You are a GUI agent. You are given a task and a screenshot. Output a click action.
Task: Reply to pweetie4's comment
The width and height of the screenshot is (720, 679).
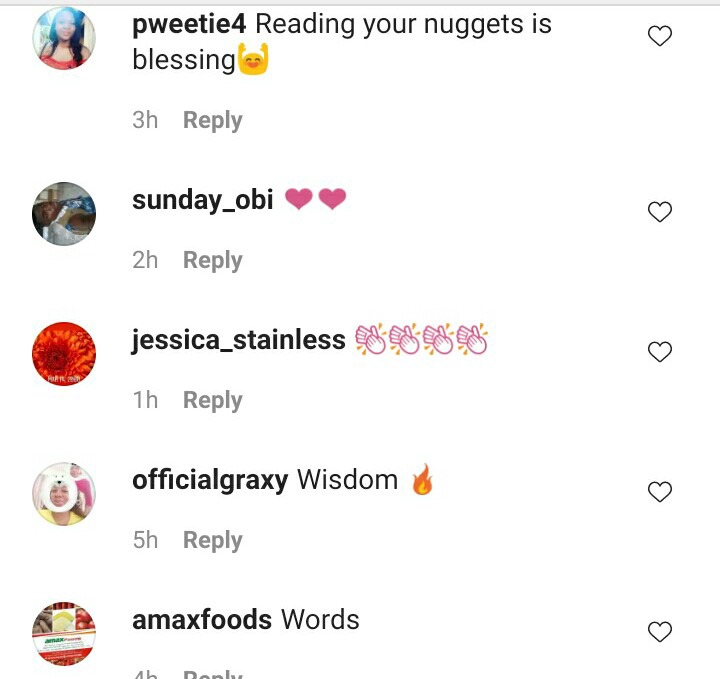pos(213,120)
